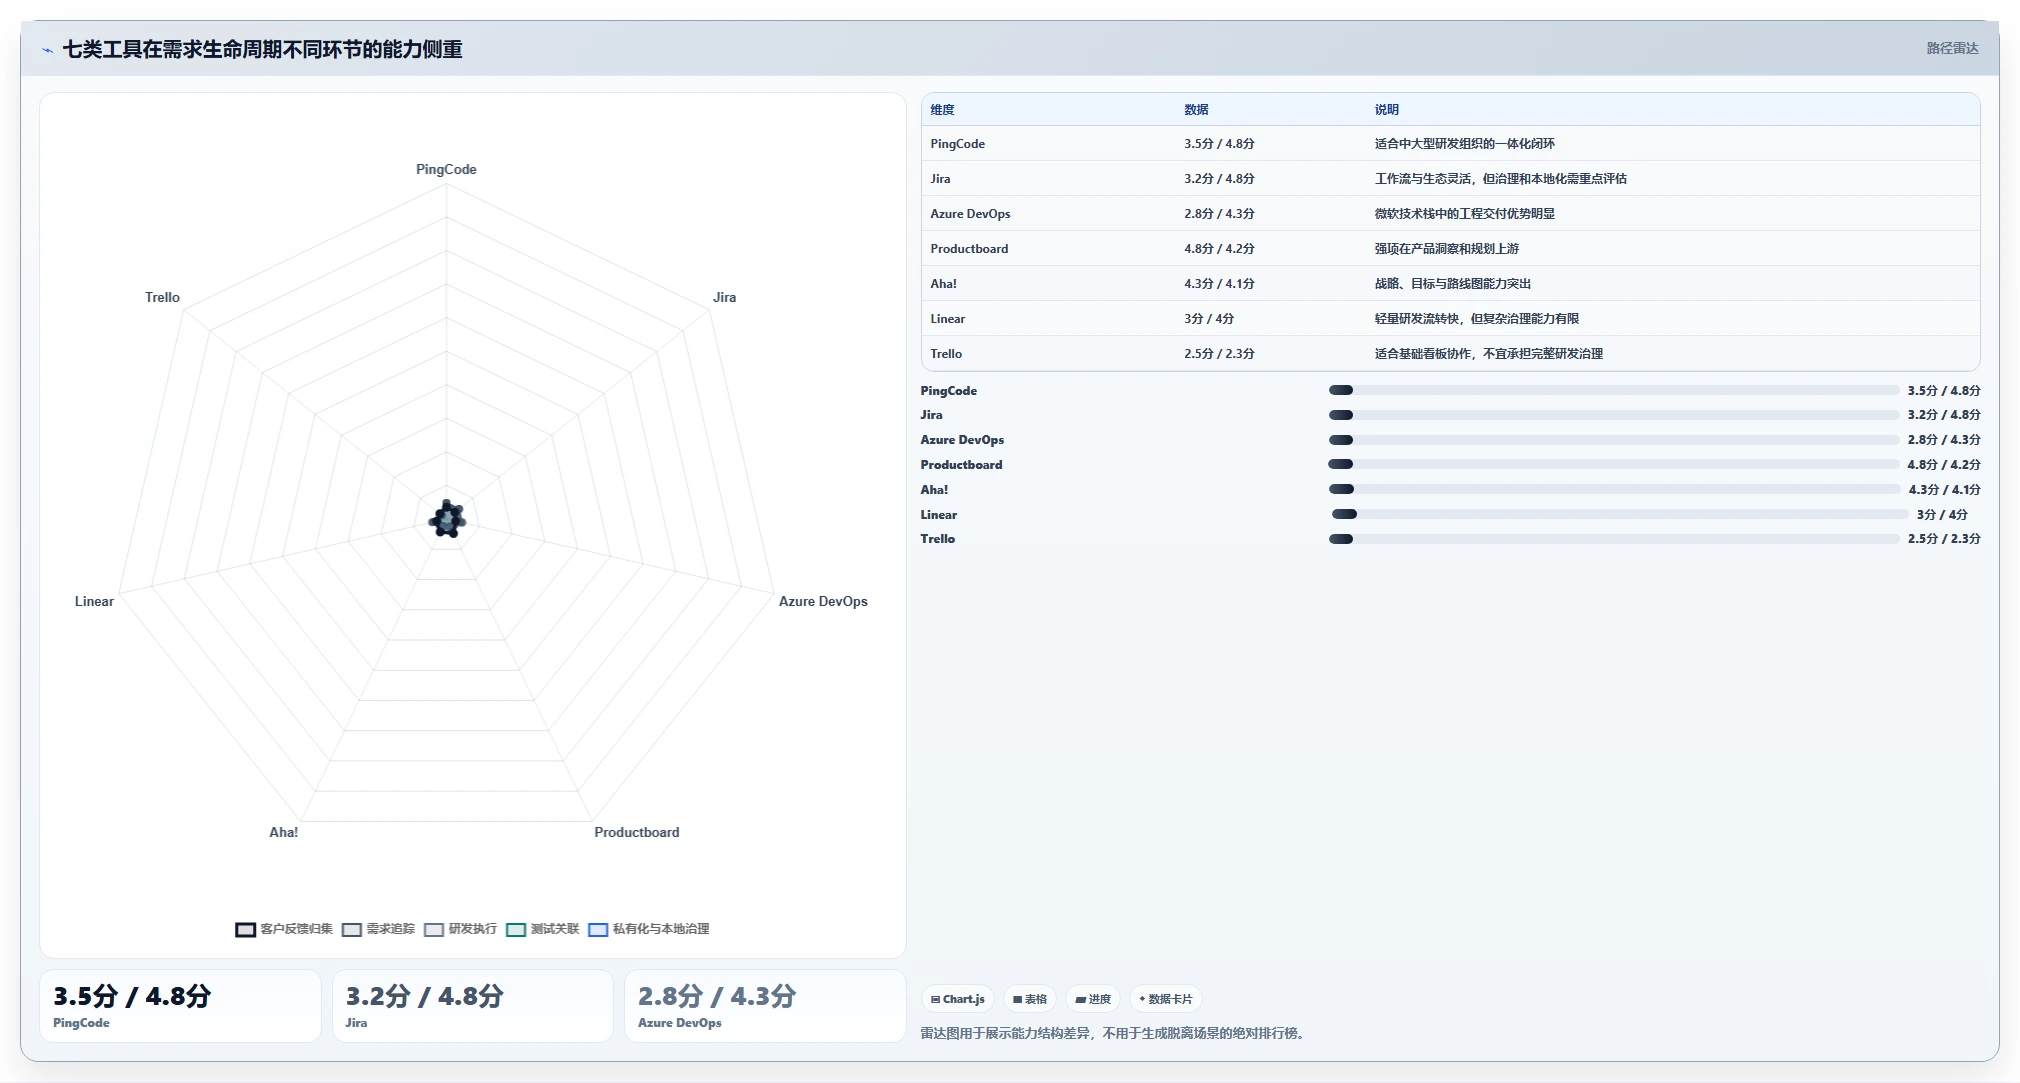Viewport: 2020px width, 1083px height.
Task: Toggle the 需求追踪 legend series
Action: [378, 929]
